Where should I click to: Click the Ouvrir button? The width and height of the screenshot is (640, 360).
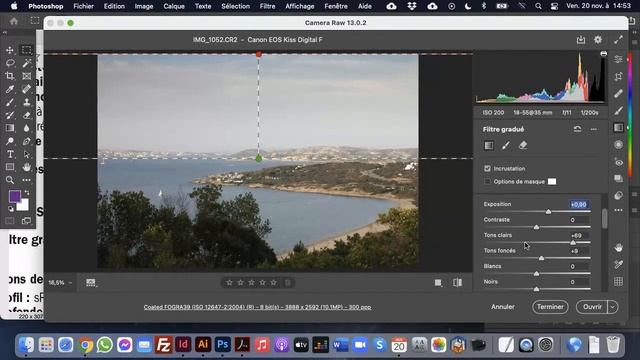[592, 307]
